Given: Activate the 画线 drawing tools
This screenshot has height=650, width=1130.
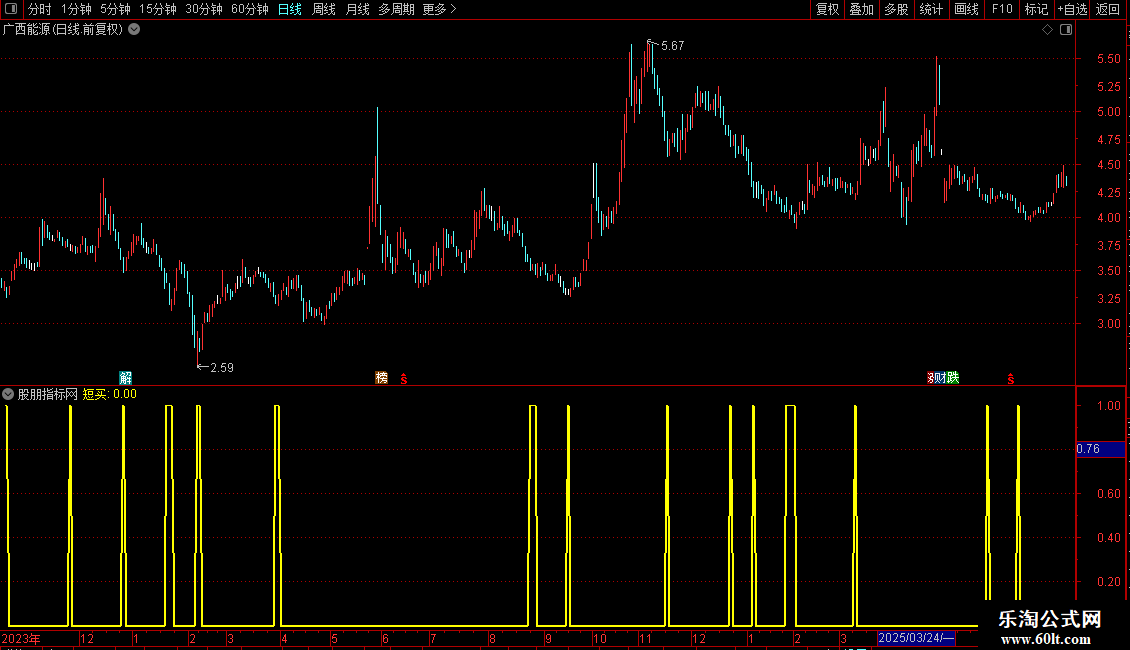Looking at the screenshot, I should [x=966, y=9].
